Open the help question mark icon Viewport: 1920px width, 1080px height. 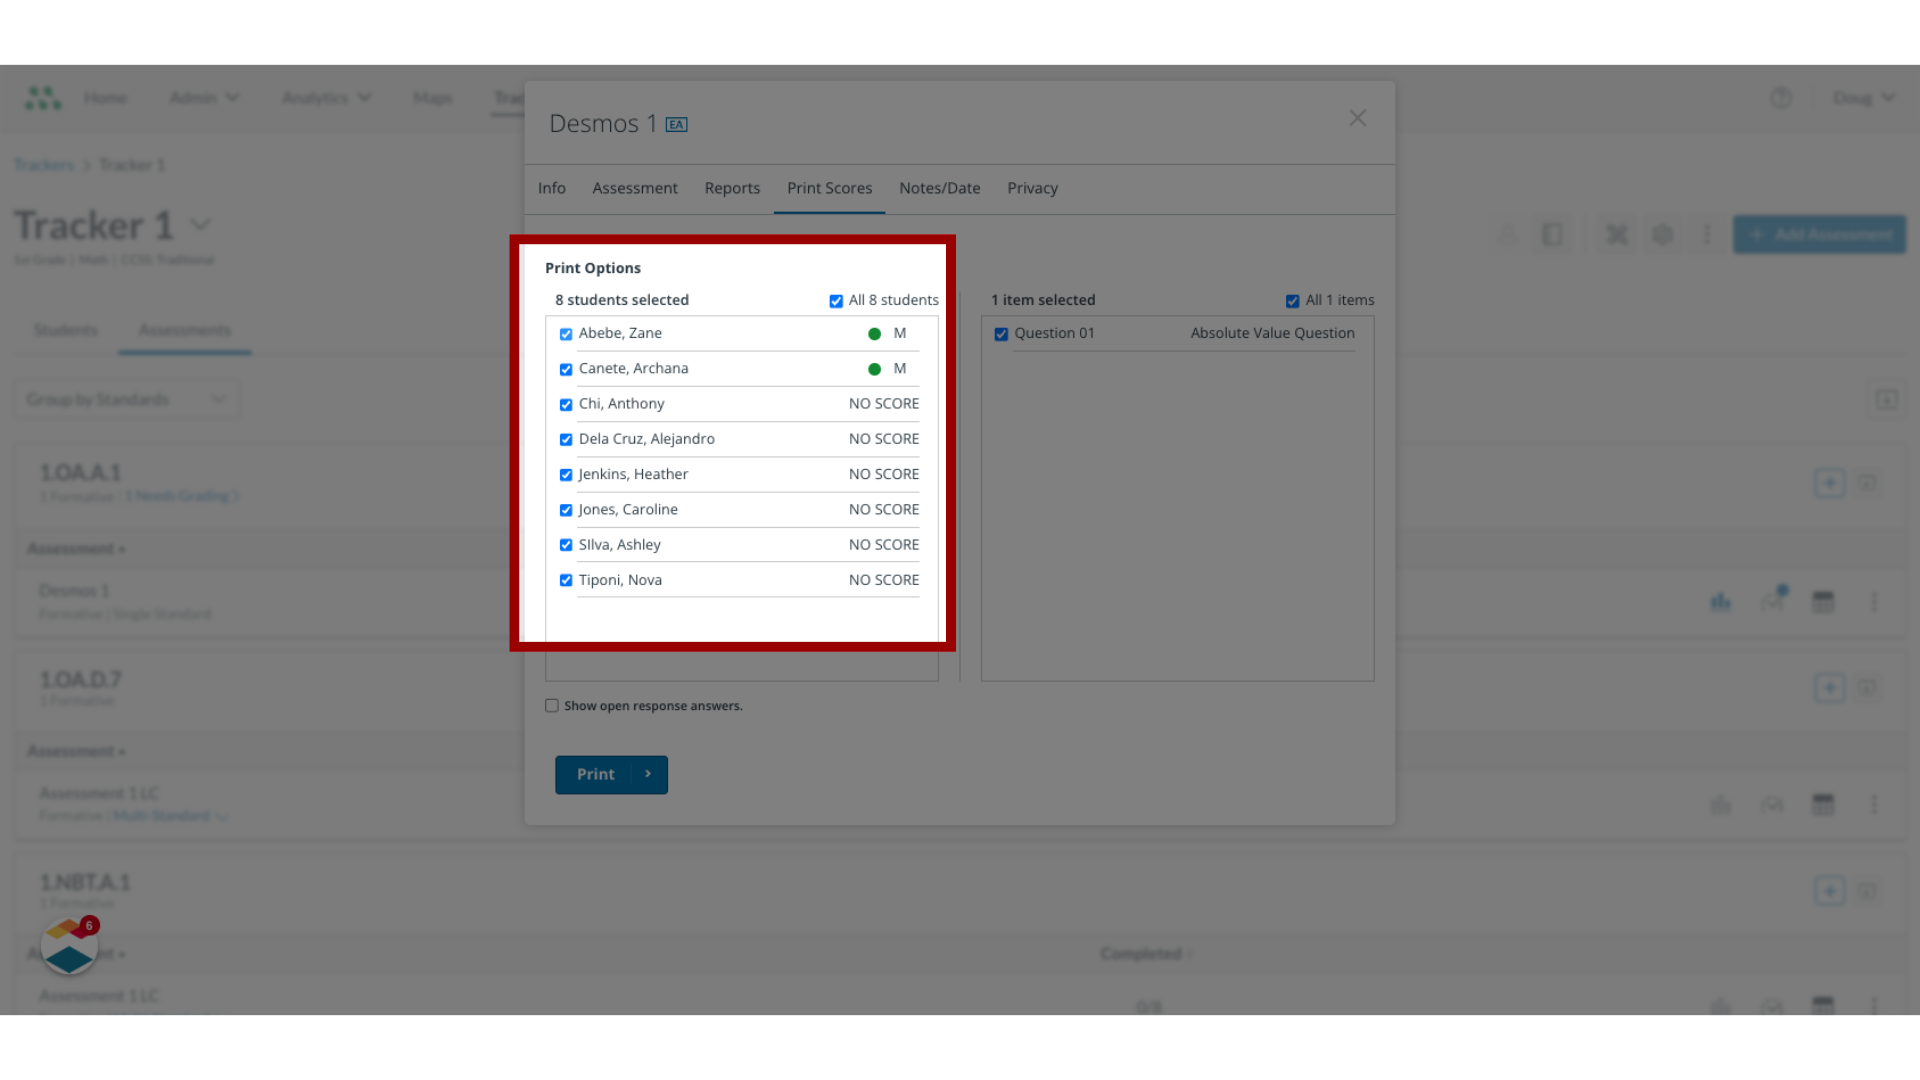1780,98
